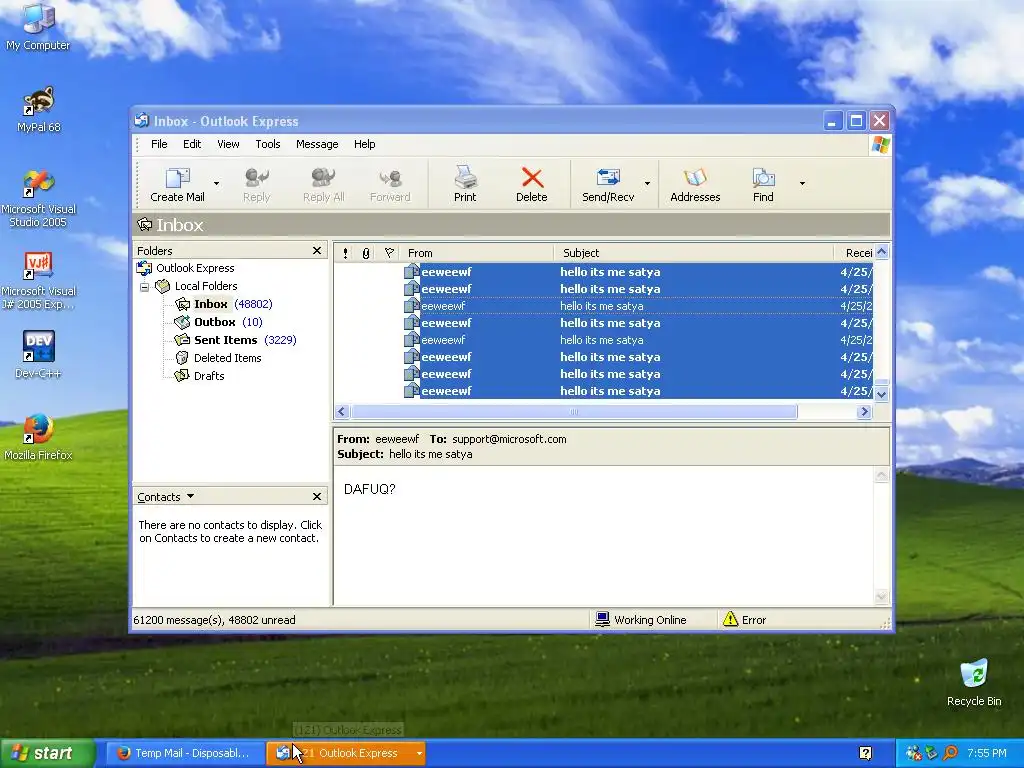Collapse the Local Folders tree node

(x=144, y=287)
